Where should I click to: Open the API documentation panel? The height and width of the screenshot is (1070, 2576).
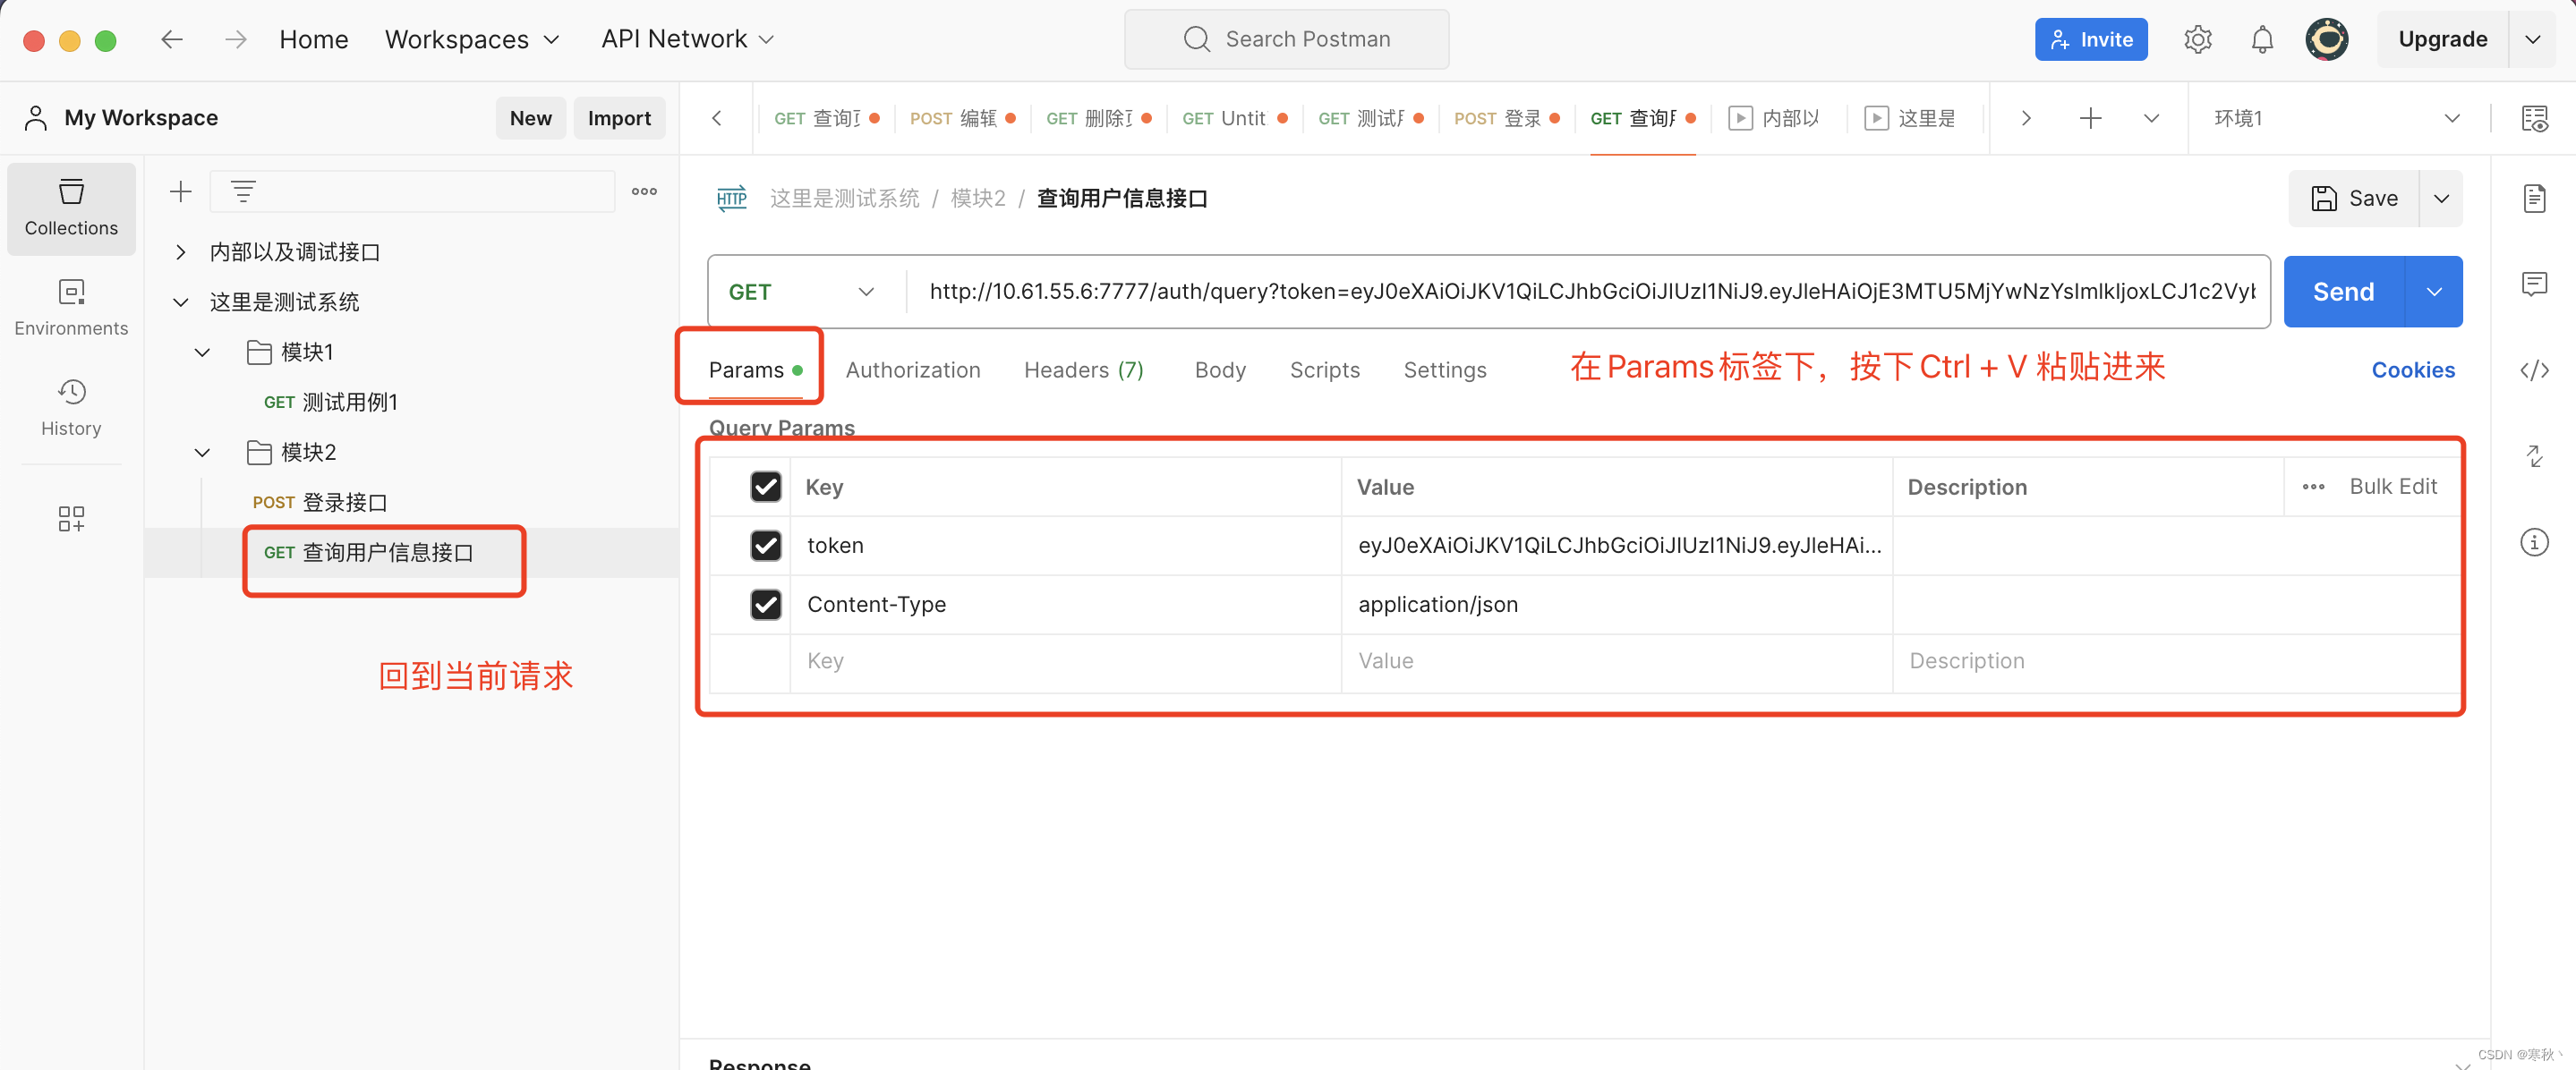tap(2537, 198)
